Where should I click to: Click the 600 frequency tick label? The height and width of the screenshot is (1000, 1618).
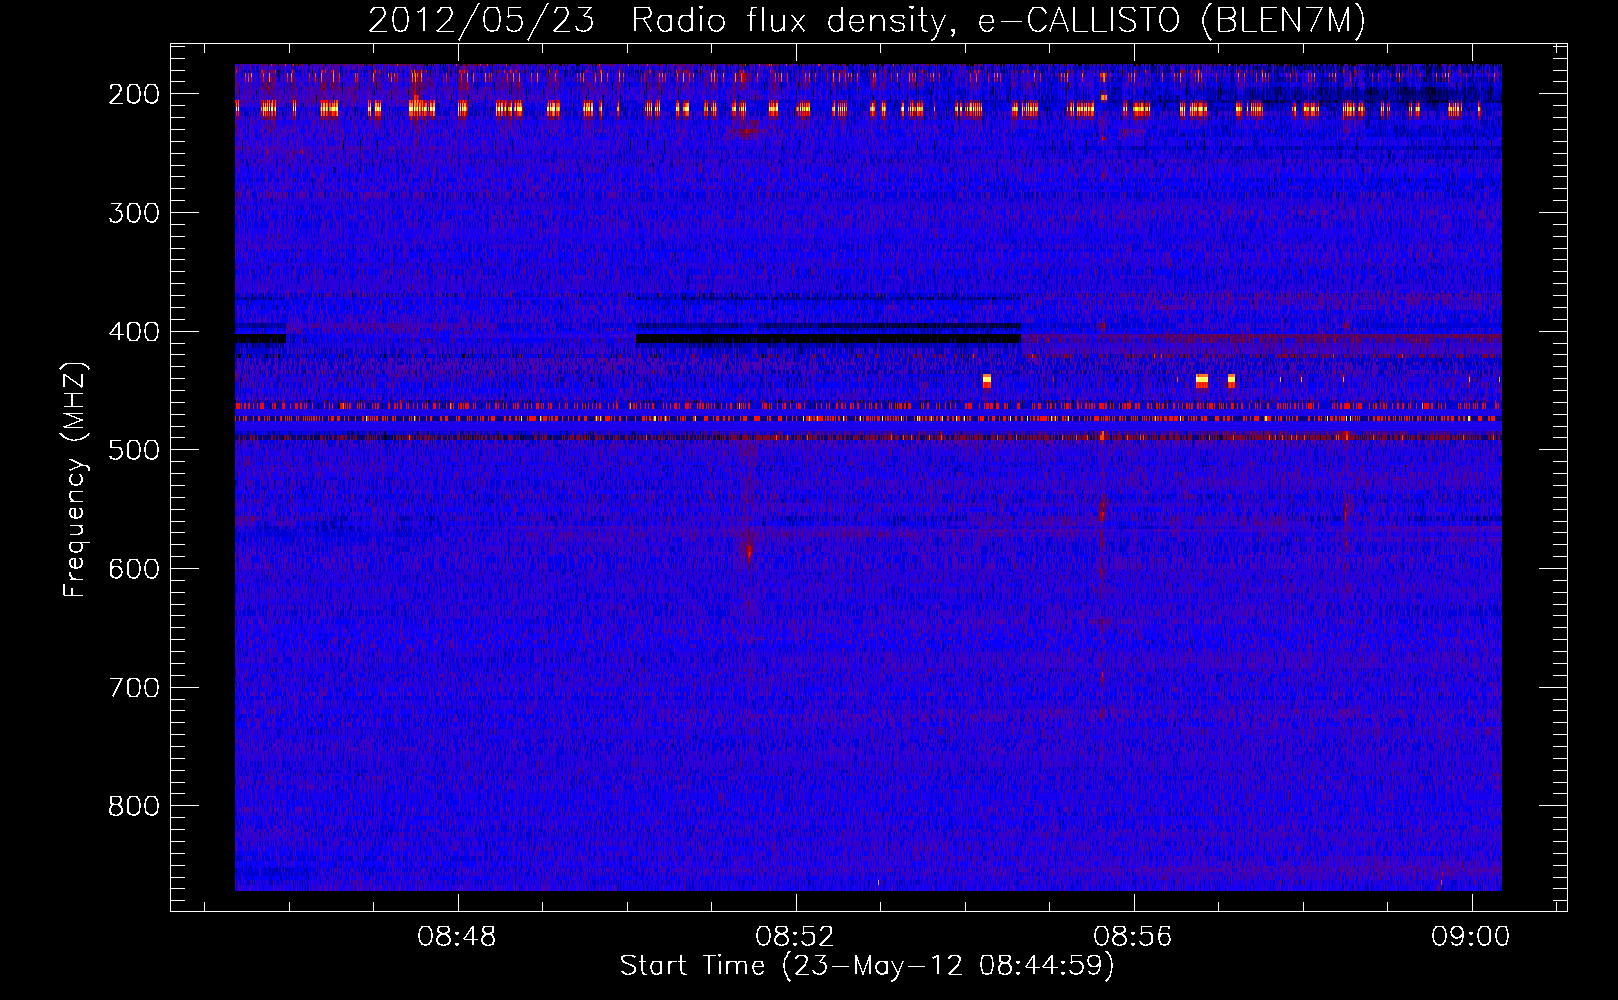[x=134, y=569]
